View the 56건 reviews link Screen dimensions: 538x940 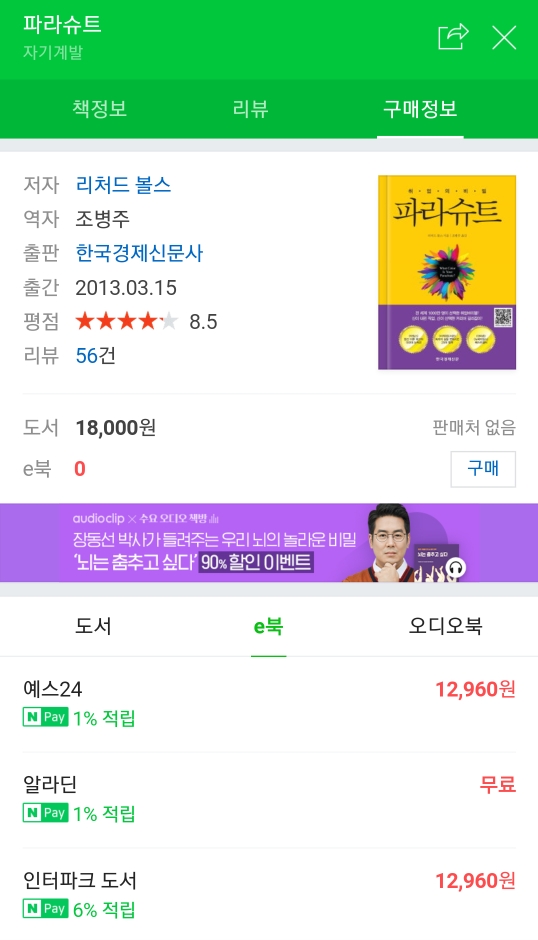95,355
